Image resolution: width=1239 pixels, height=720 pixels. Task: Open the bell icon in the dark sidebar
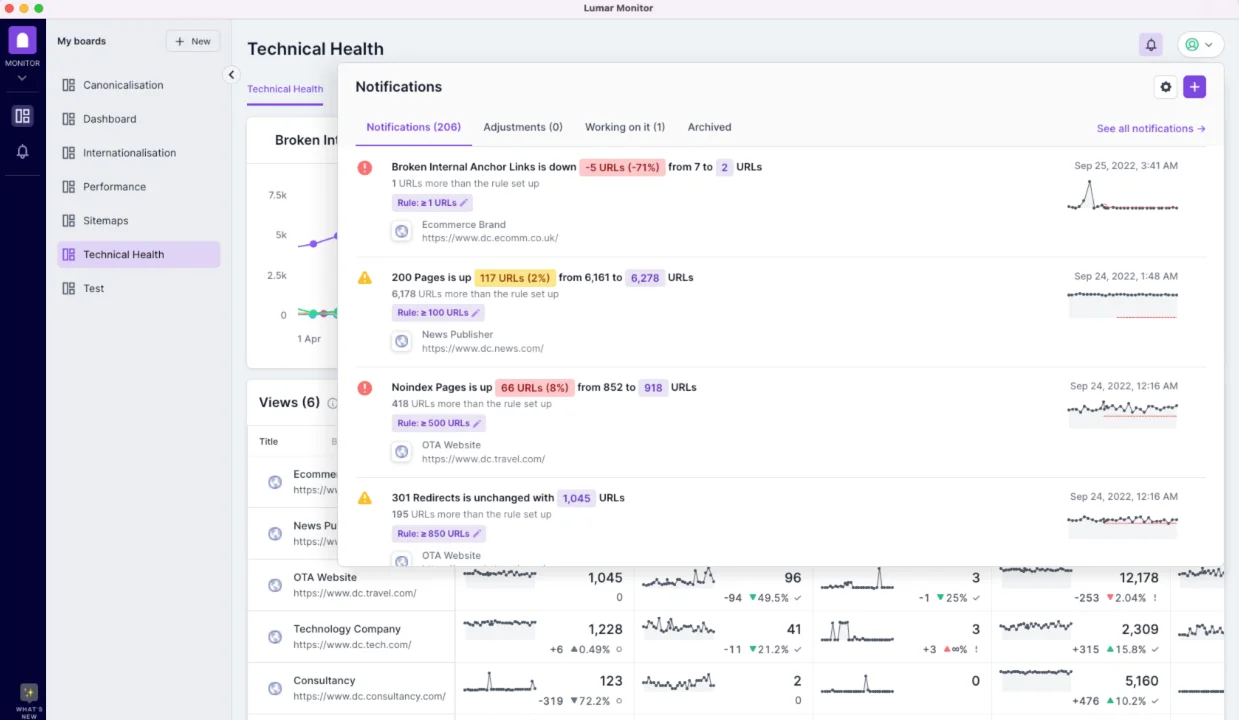pos(21,151)
